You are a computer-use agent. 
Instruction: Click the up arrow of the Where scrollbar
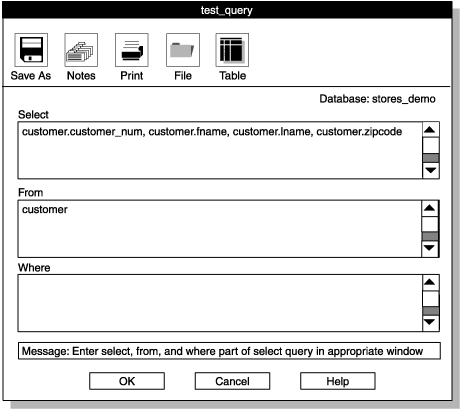tap(431, 283)
